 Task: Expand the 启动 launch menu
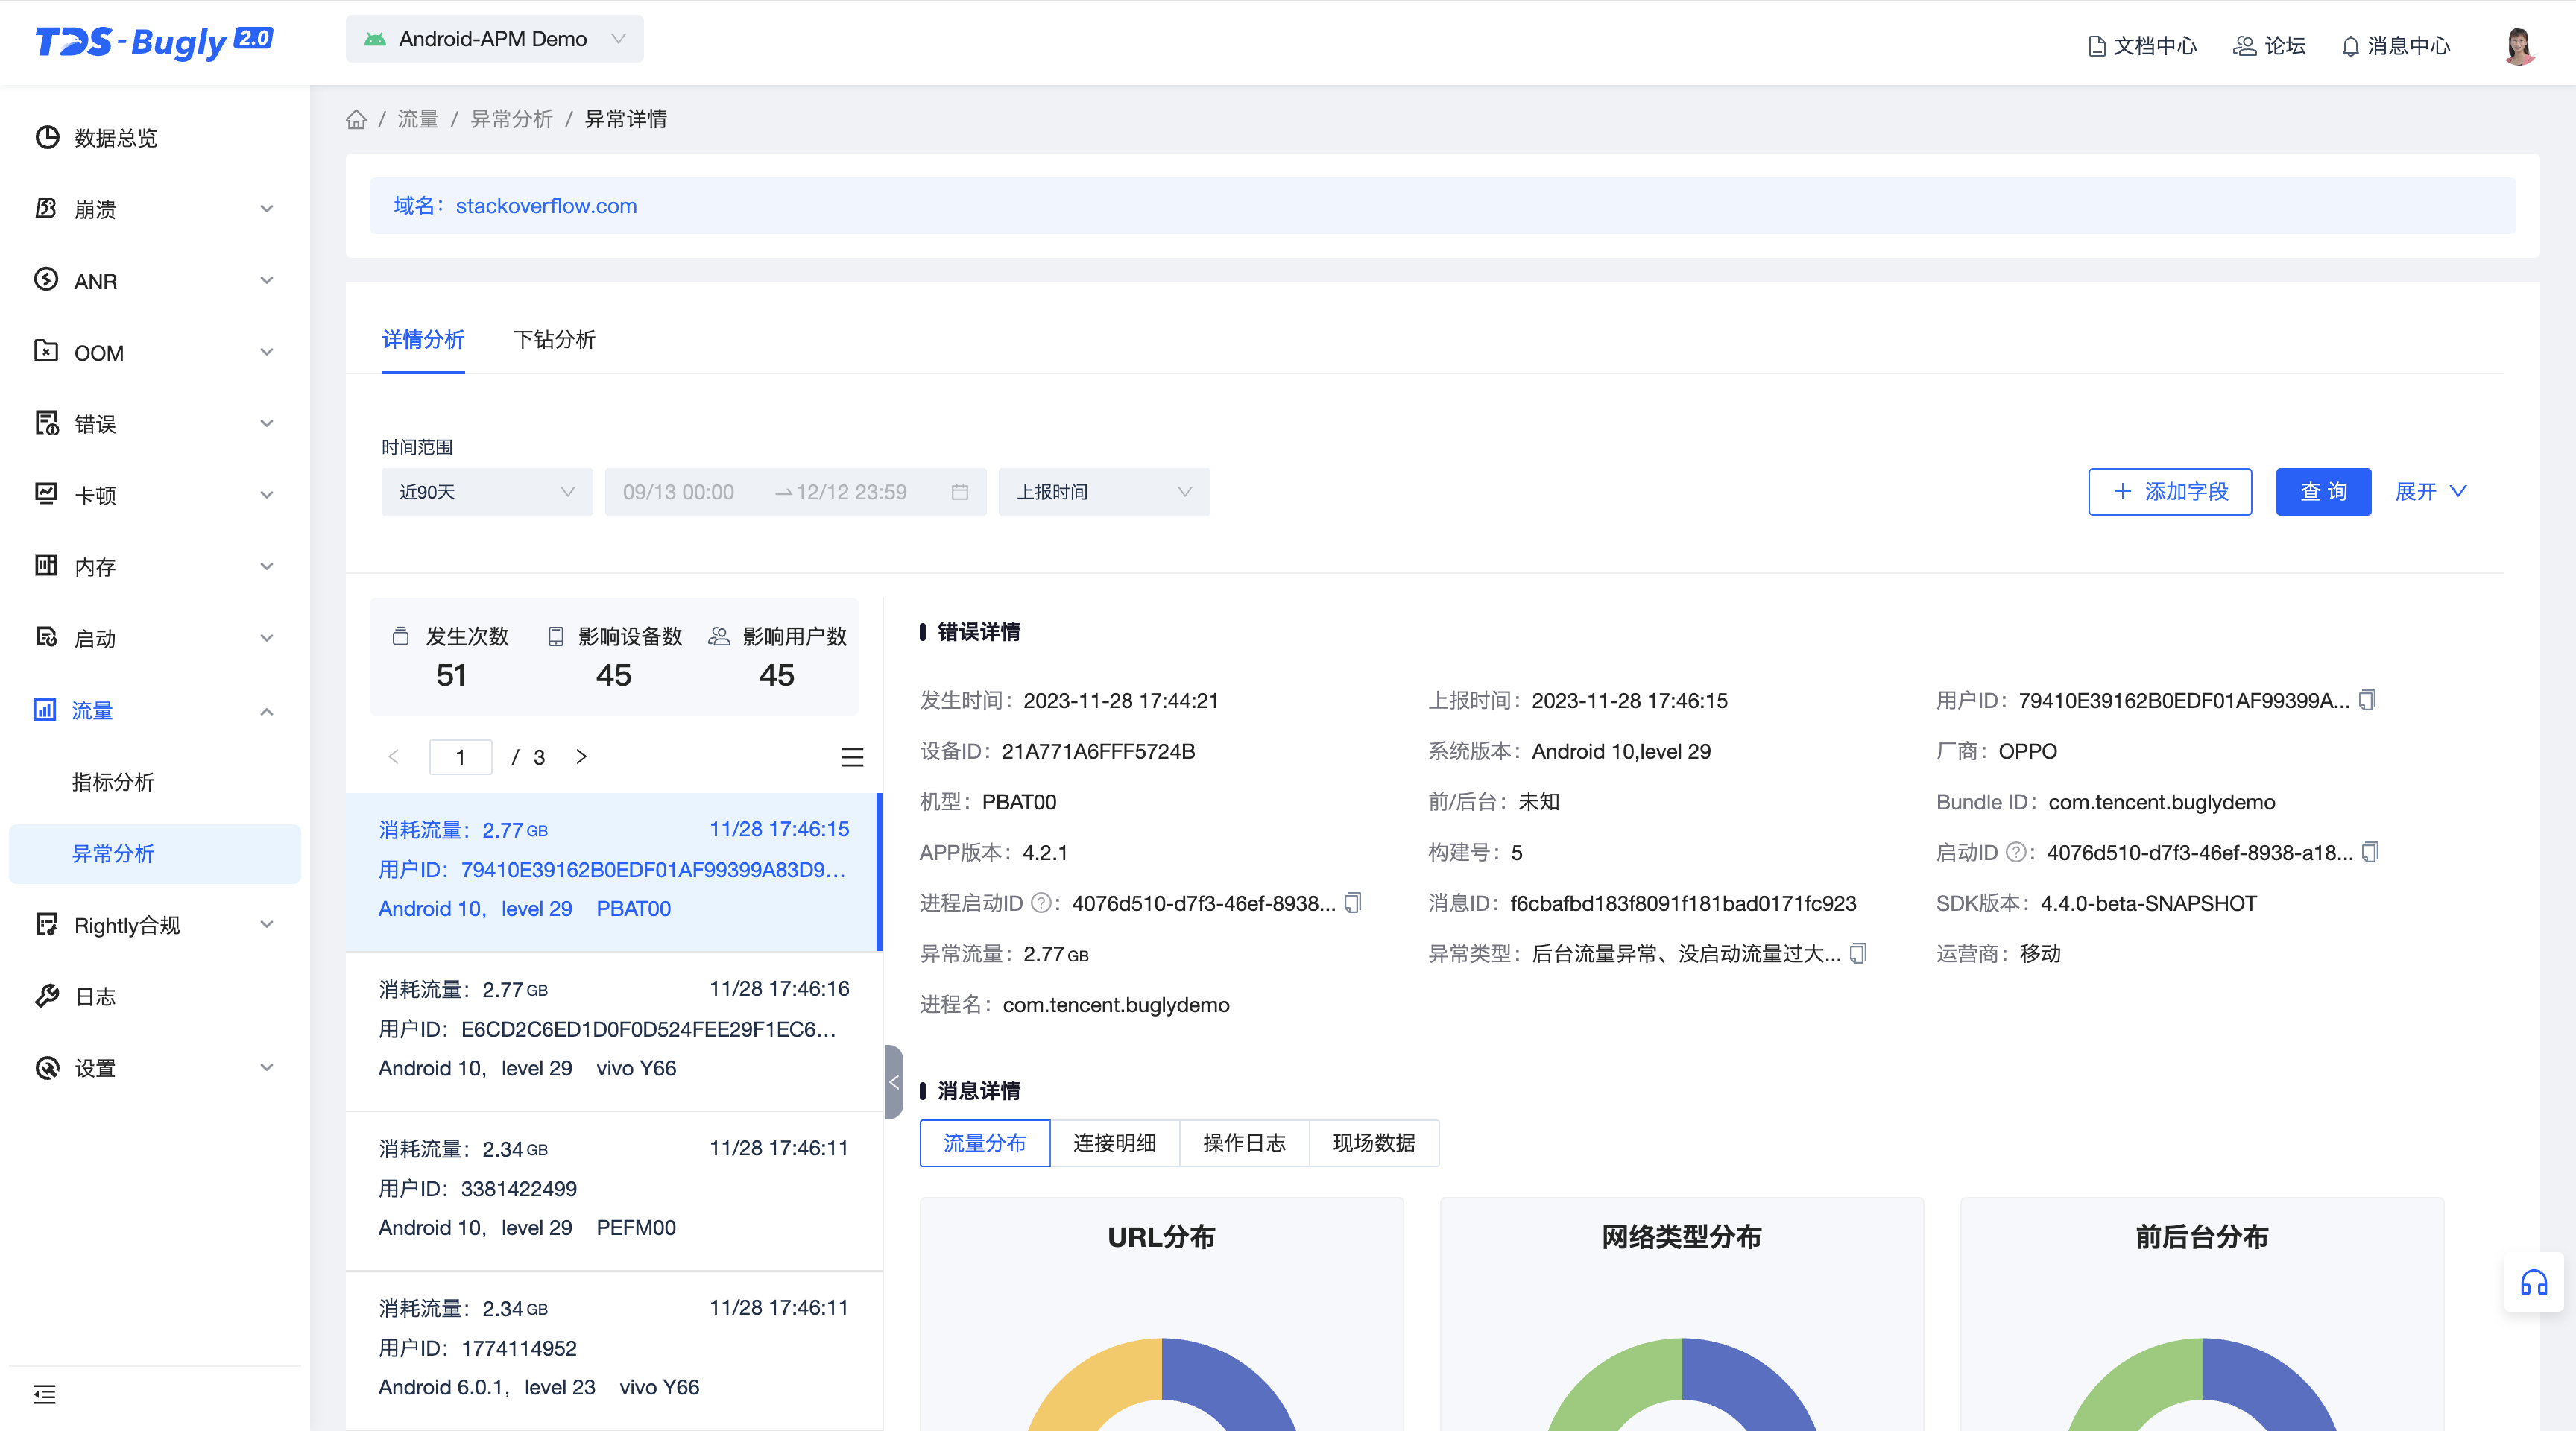point(155,638)
